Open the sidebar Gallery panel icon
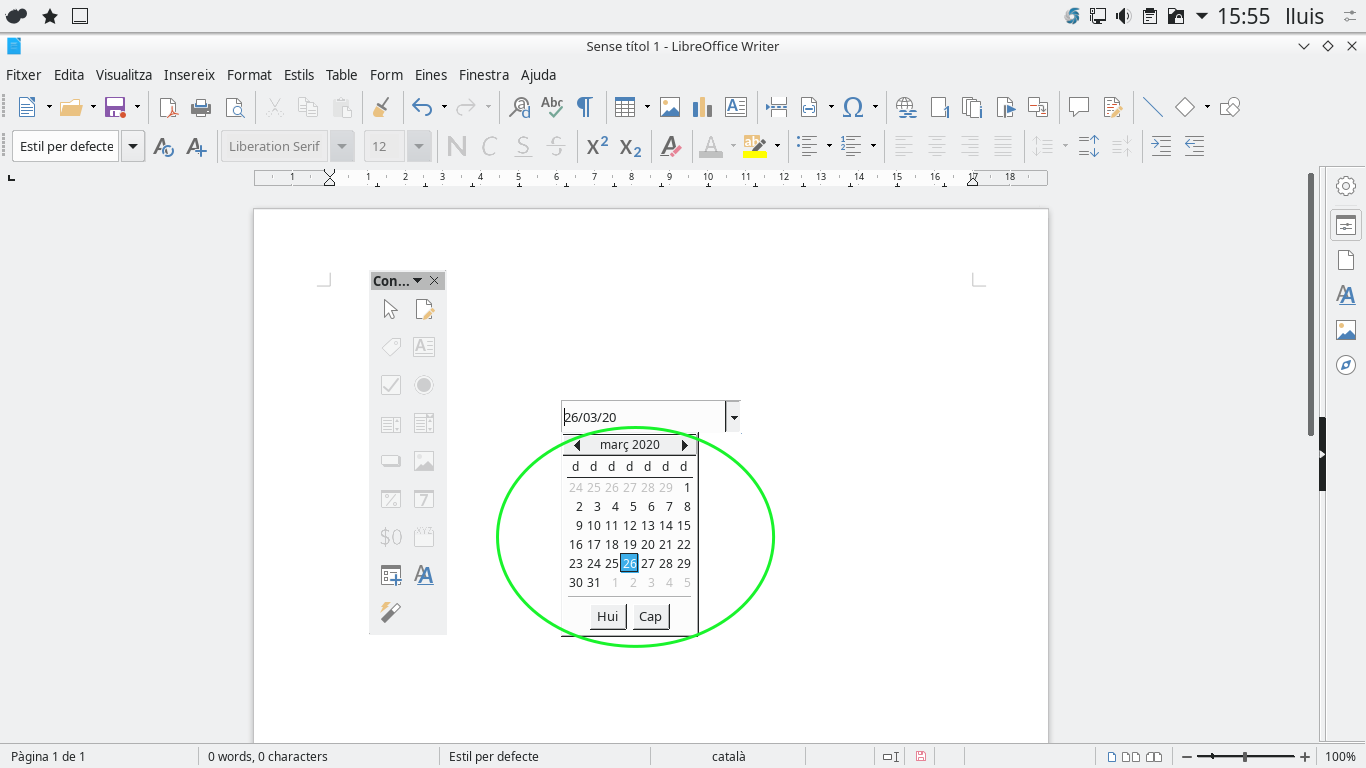 click(x=1346, y=330)
